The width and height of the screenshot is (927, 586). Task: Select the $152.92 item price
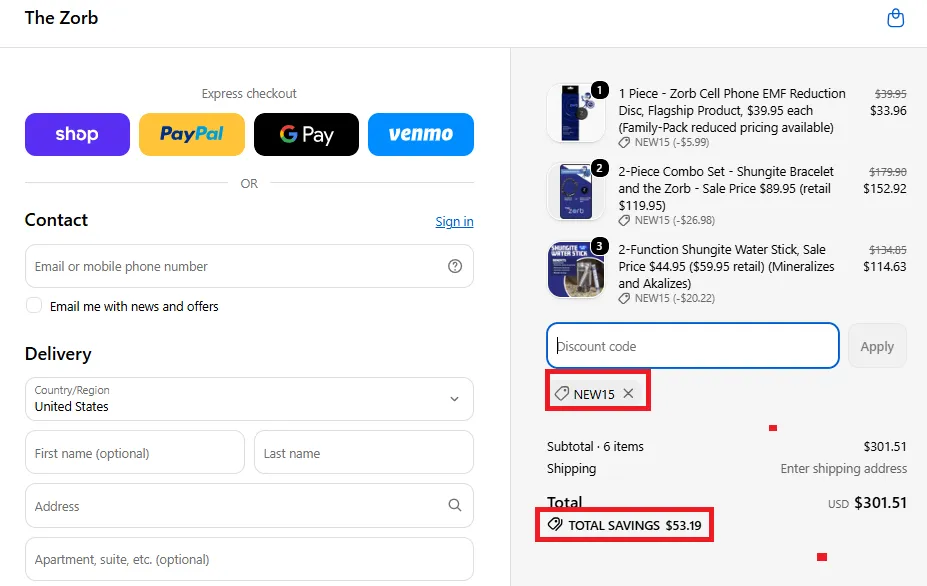point(885,189)
